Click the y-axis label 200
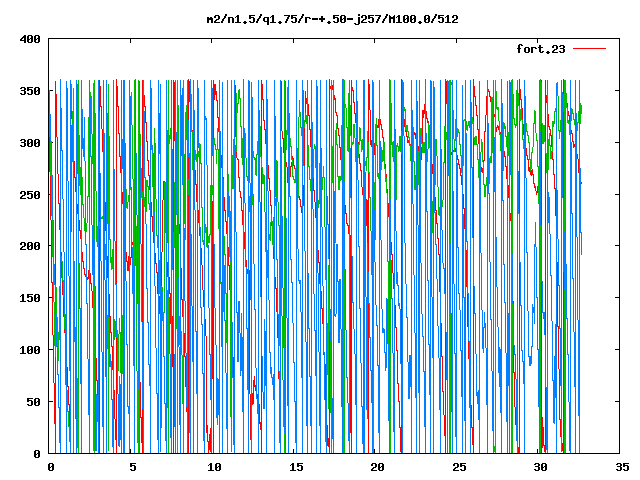The width and height of the screenshot is (640, 480). 30,246
